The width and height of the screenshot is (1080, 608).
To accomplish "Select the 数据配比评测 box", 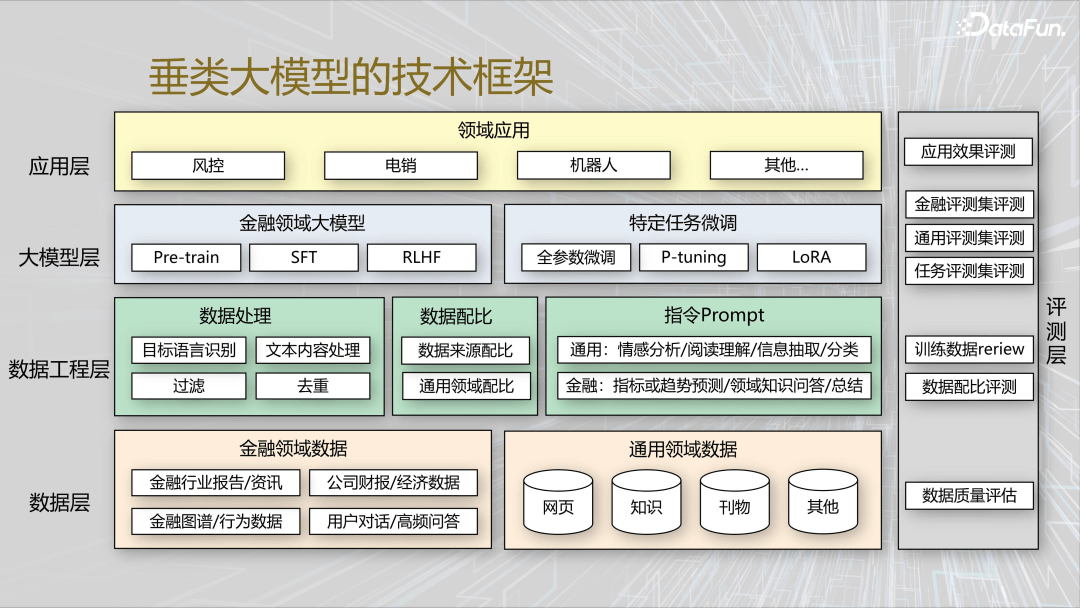I will tap(969, 387).
